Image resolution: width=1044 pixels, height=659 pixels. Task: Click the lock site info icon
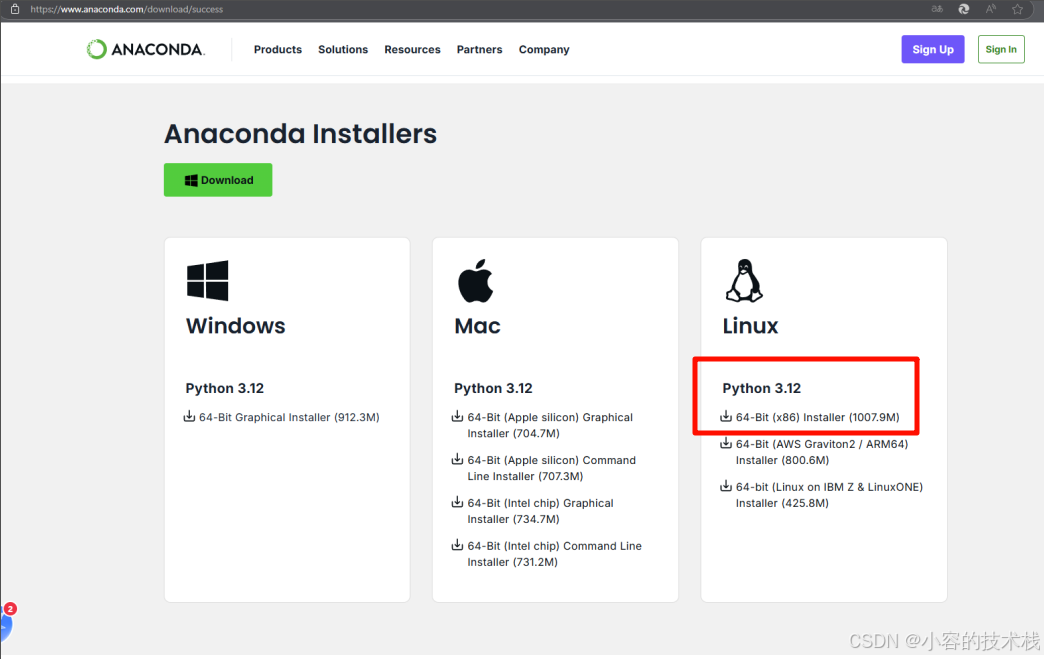click(15, 9)
